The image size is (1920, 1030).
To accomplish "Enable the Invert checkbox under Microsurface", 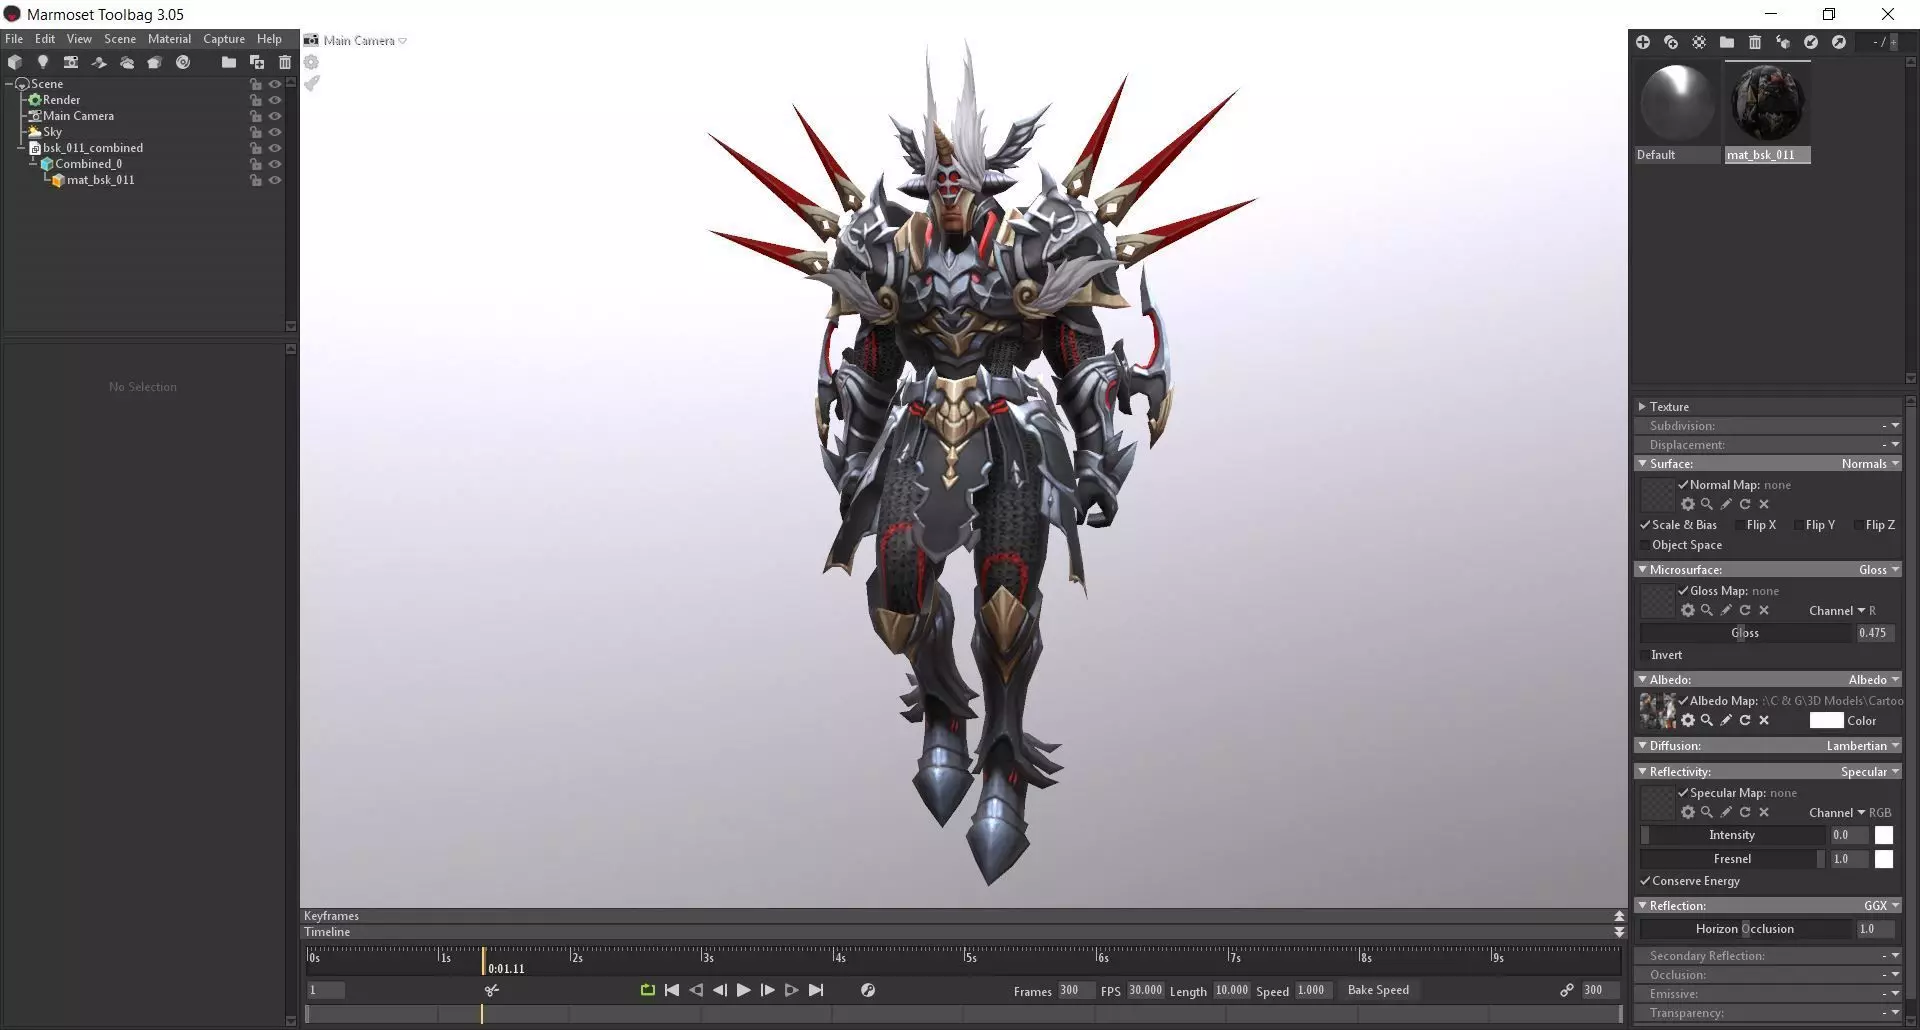I will [1645, 655].
